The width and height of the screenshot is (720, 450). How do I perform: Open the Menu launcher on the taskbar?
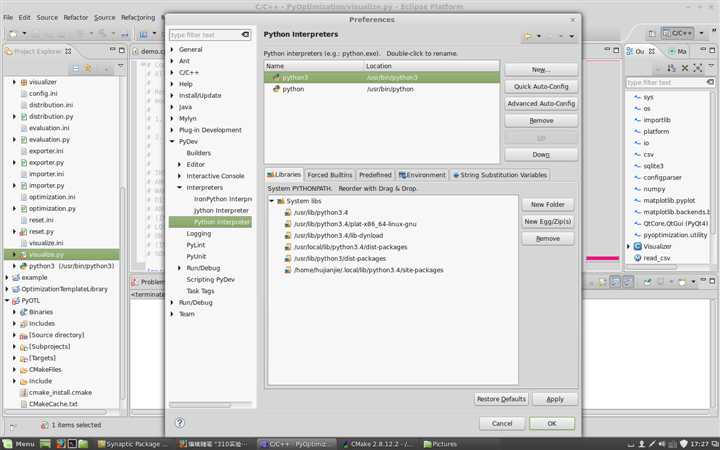pos(19,444)
